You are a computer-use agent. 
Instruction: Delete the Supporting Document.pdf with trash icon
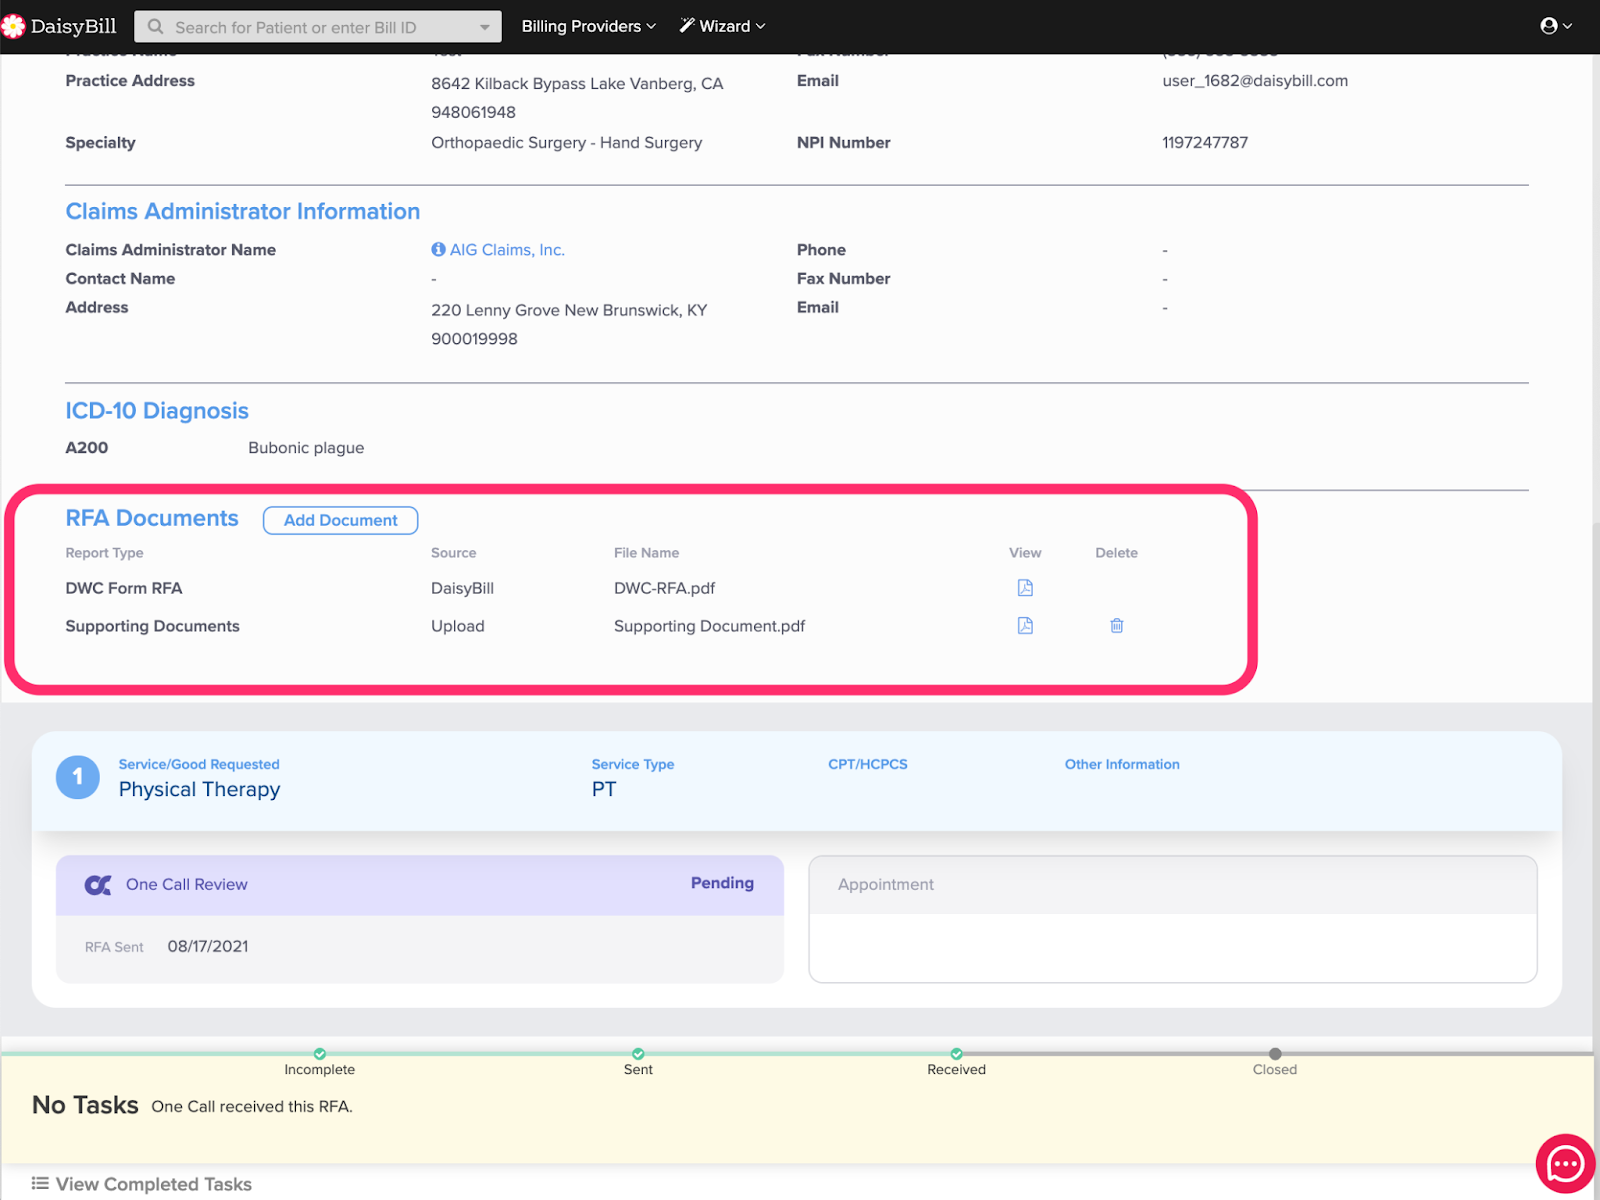[1116, 626]
